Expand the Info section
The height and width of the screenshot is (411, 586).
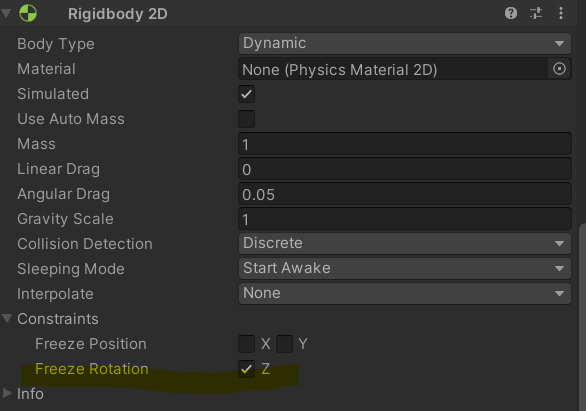[x=7, y=393]
